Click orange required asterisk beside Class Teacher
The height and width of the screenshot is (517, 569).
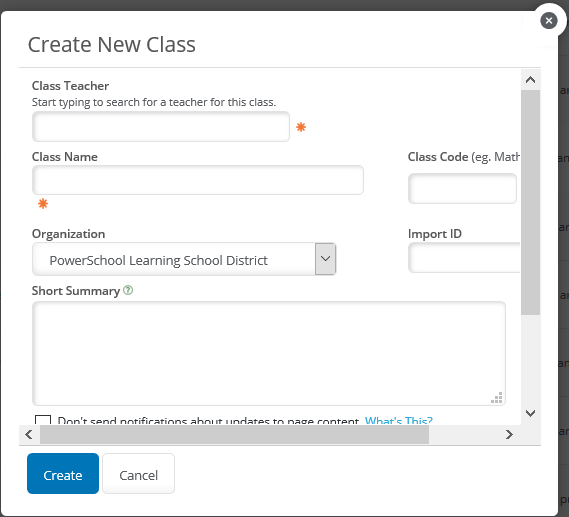[x=301, y=127]
